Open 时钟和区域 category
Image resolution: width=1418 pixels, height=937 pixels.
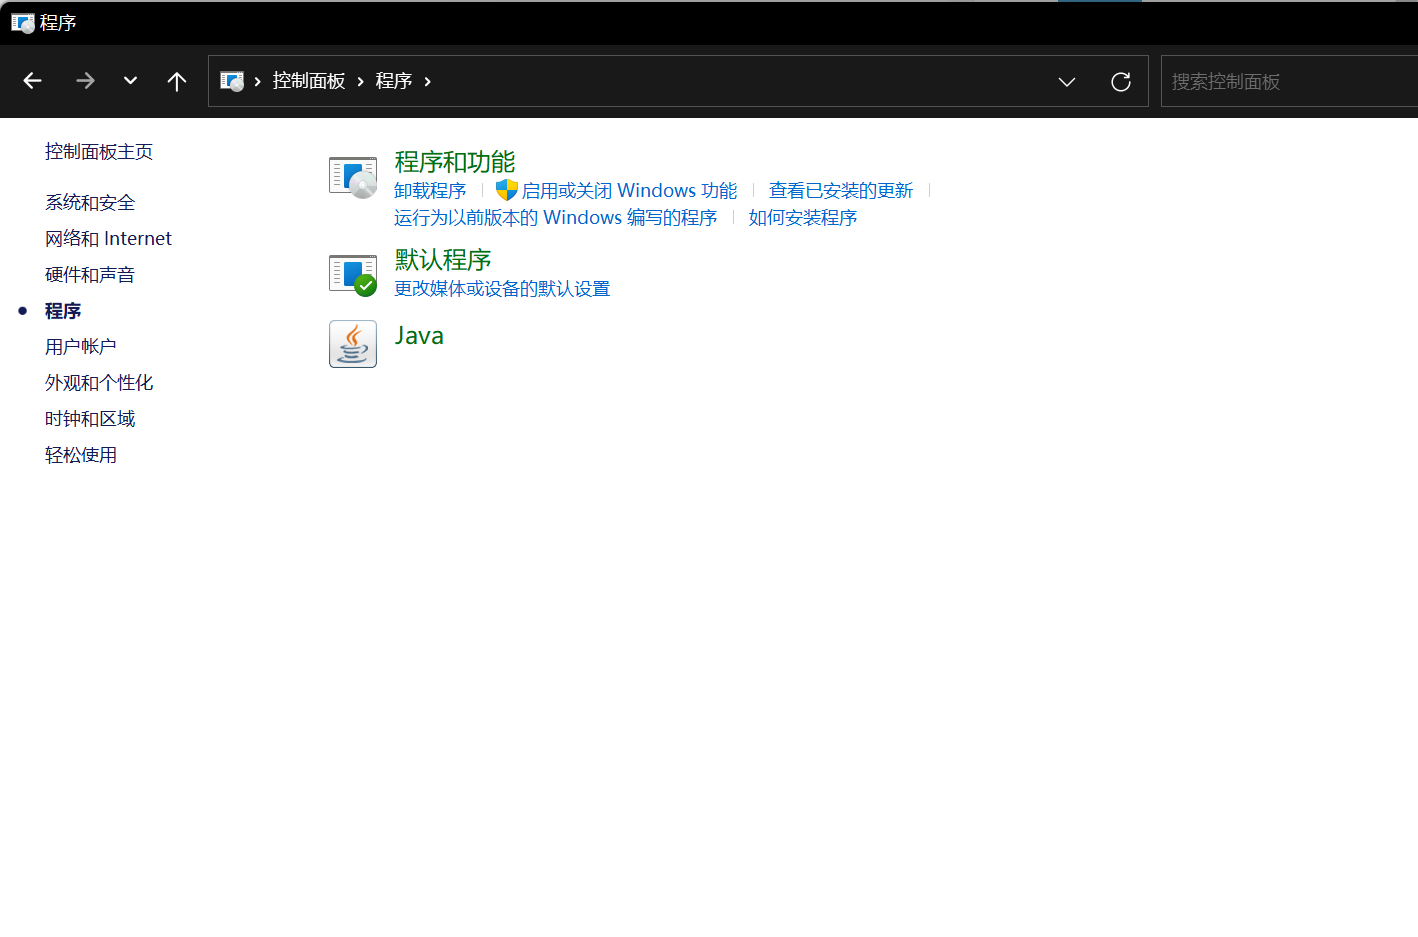90,419
